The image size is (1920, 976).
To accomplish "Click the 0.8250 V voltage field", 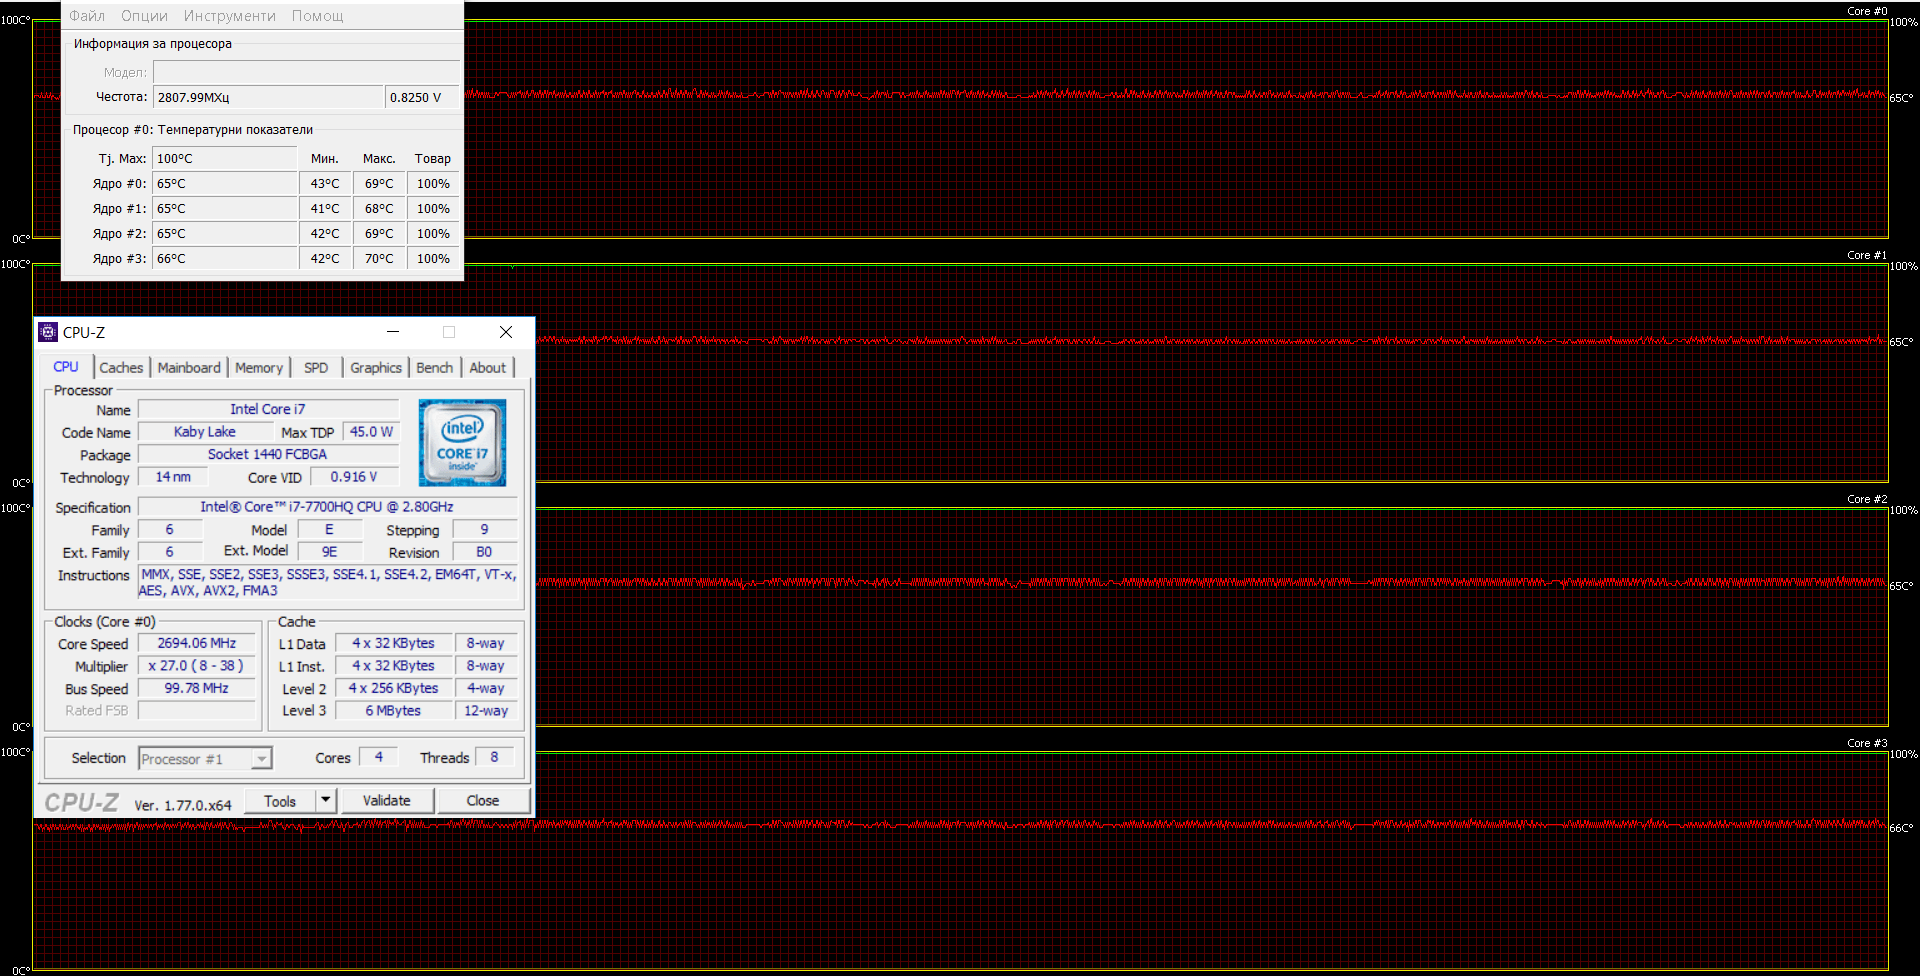I will pyautogui.click(x=422, y=97).
